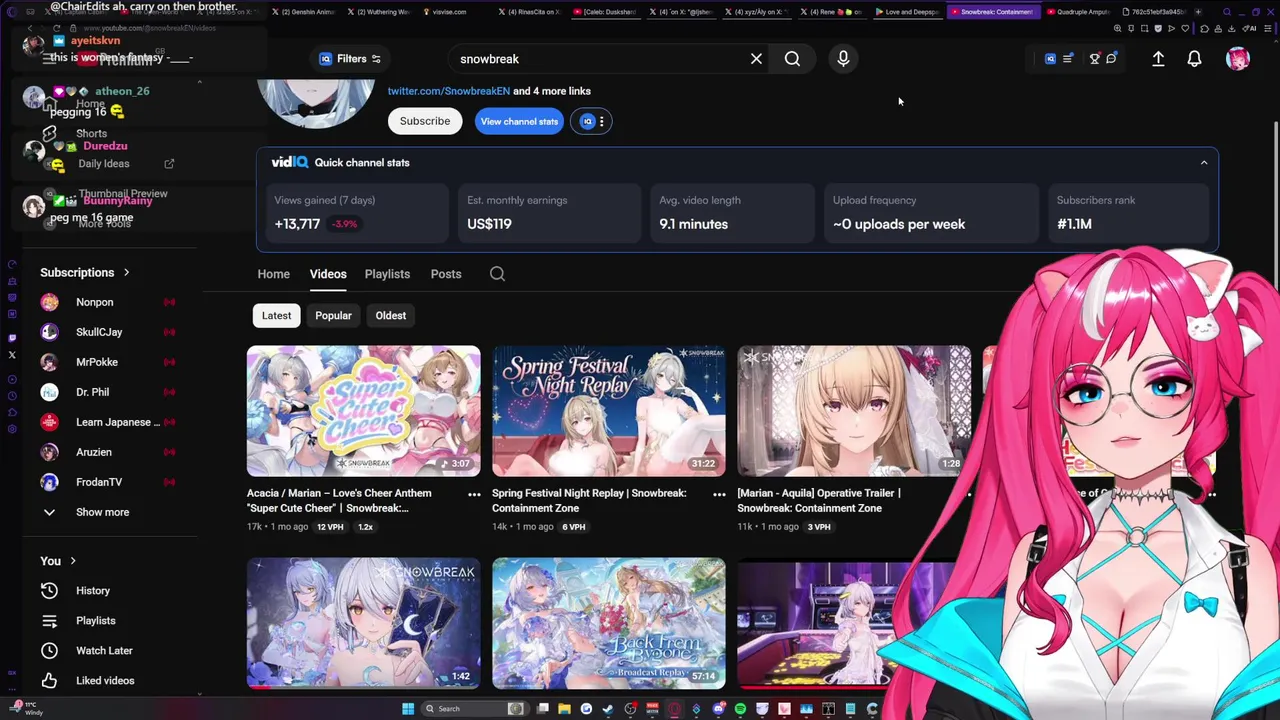The width and height of the screenshot is (1280, 720).
Task: Open Spotify from taskbar
Action: 740,709
